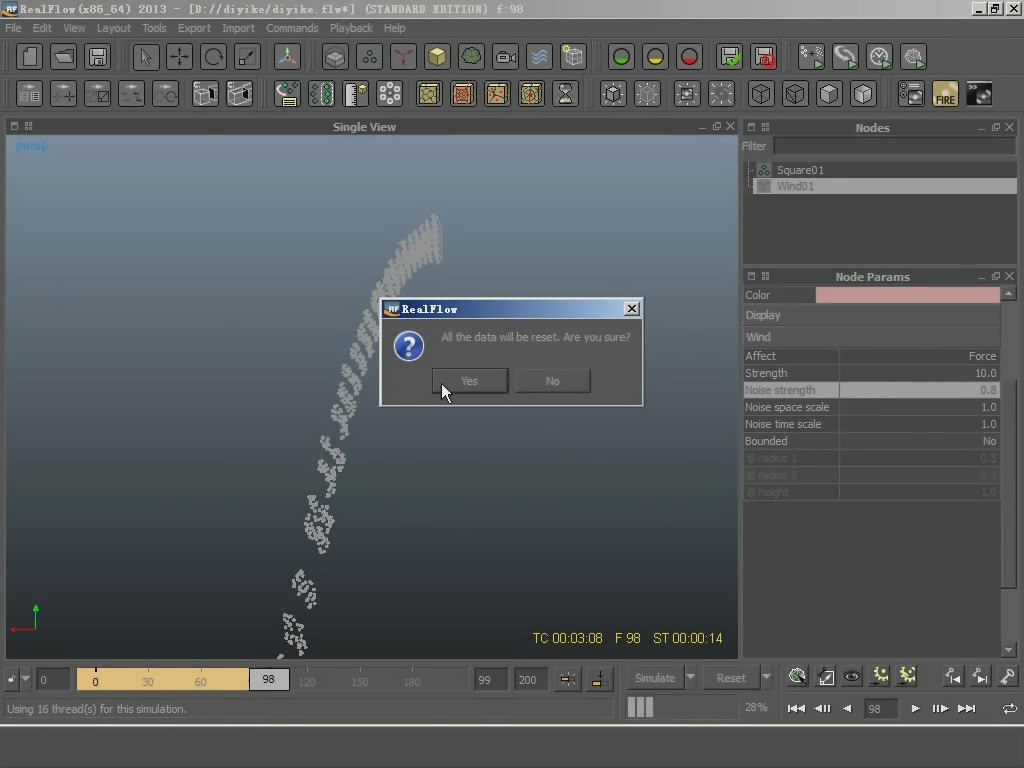Toggle loop playback mode
Viewport: 1024px width, 768px height.
click(1009, 709)
